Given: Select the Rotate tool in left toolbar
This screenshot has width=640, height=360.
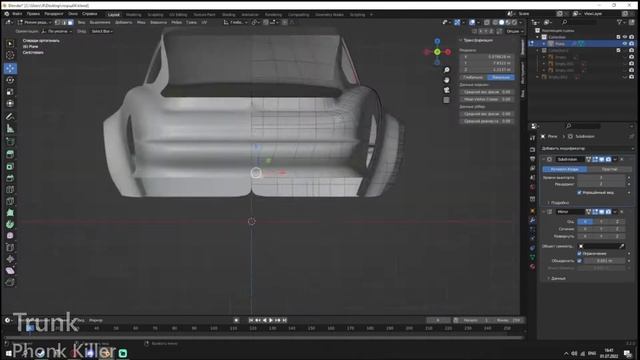Looking at the screenshot, I should tap(10, 80).
